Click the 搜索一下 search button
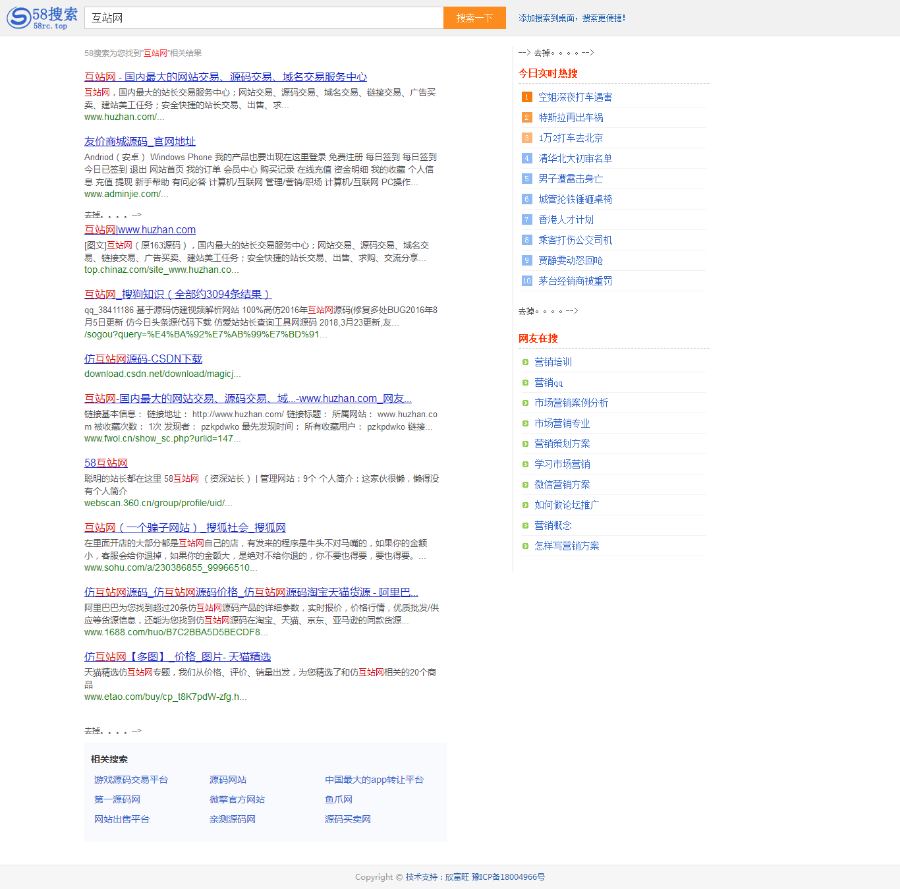Screen dimensions: 900x889 [x=474, y=18]
